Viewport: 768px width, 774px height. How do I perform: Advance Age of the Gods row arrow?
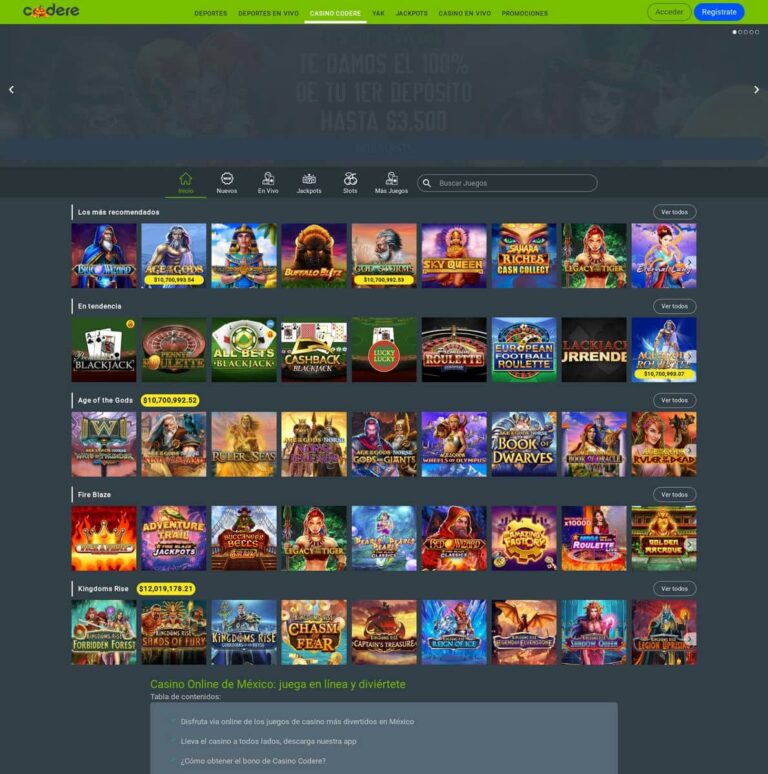pyautogui.click(x=690, y=450)
